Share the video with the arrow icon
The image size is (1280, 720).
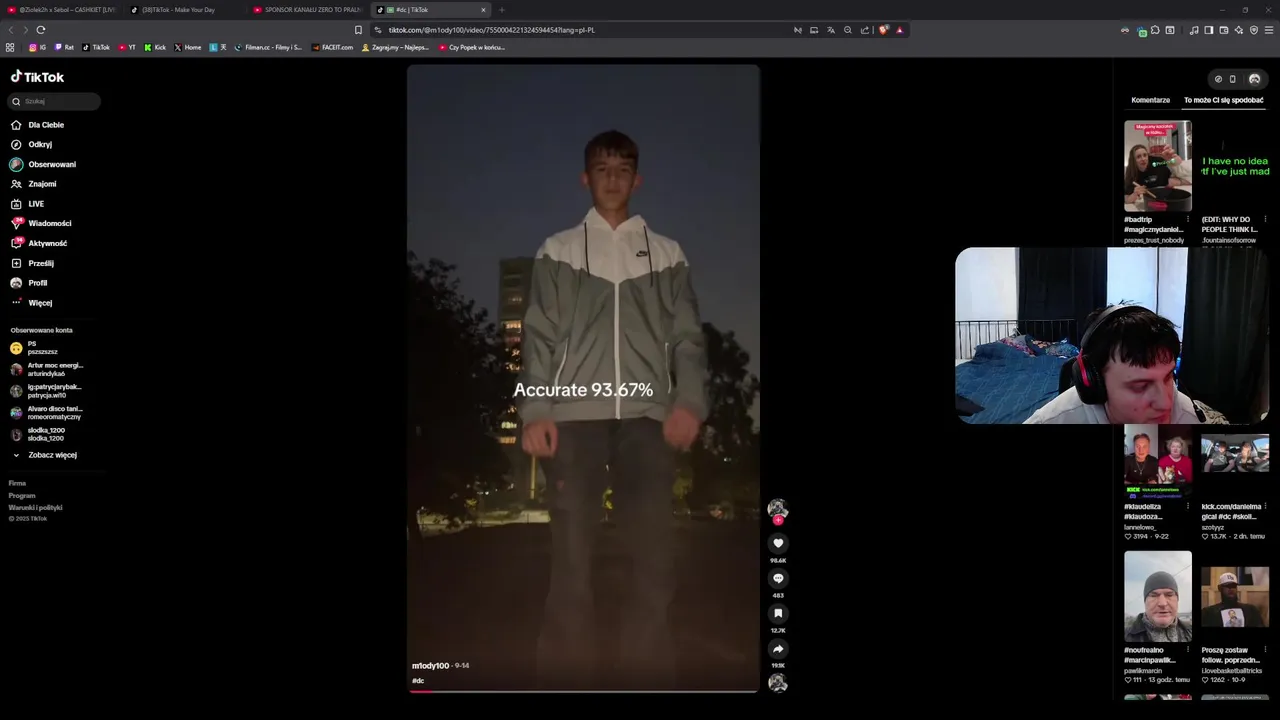click(778, 648)
